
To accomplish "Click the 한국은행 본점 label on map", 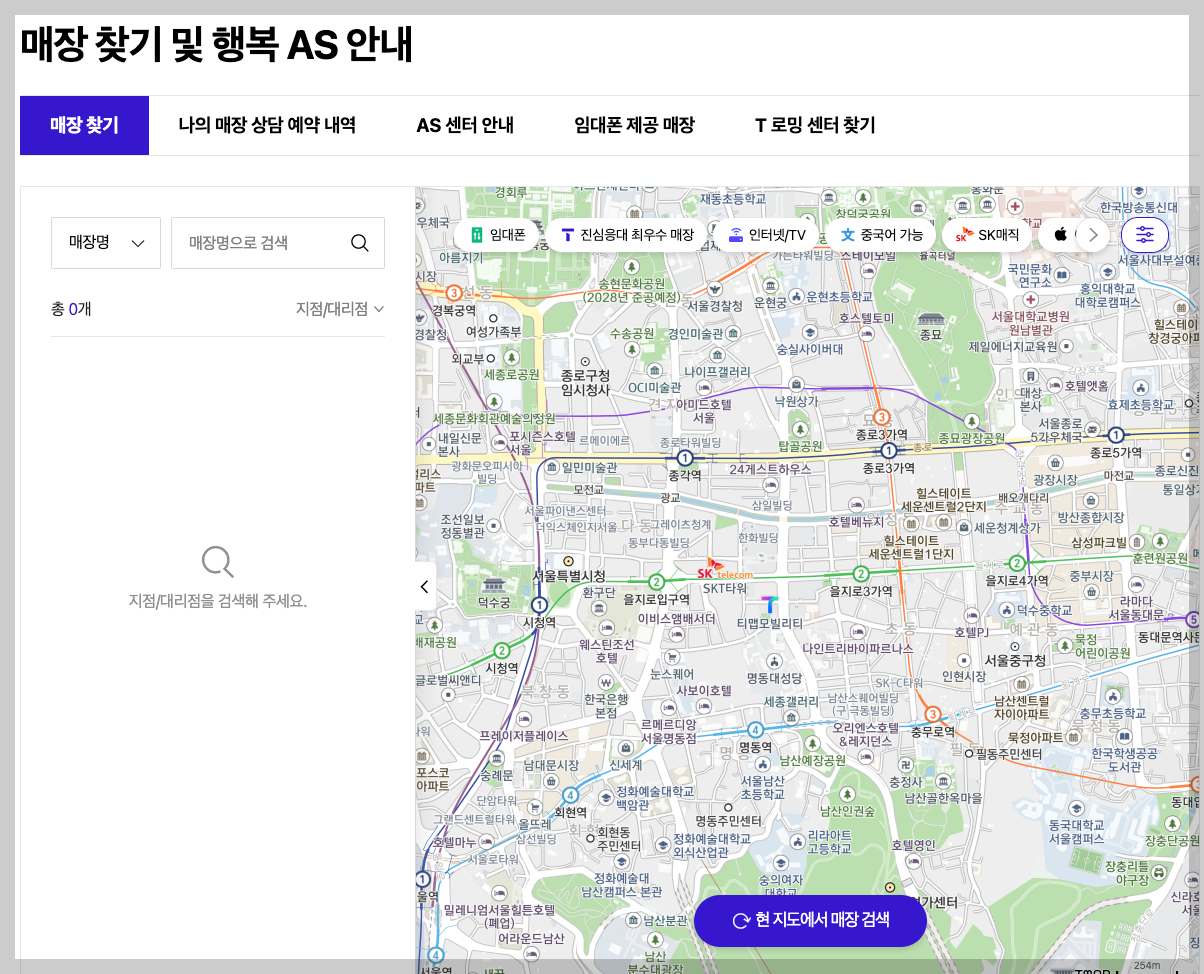I will (606, 705).
